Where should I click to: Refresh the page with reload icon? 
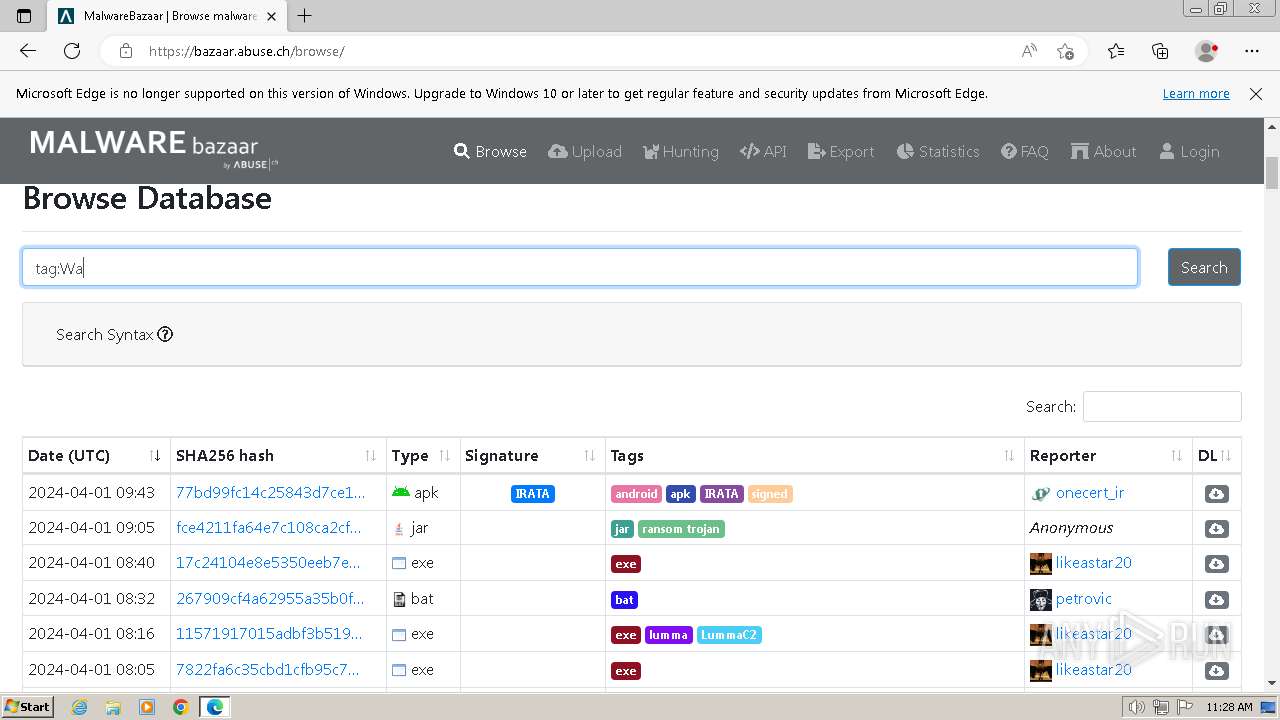[72, 51]
